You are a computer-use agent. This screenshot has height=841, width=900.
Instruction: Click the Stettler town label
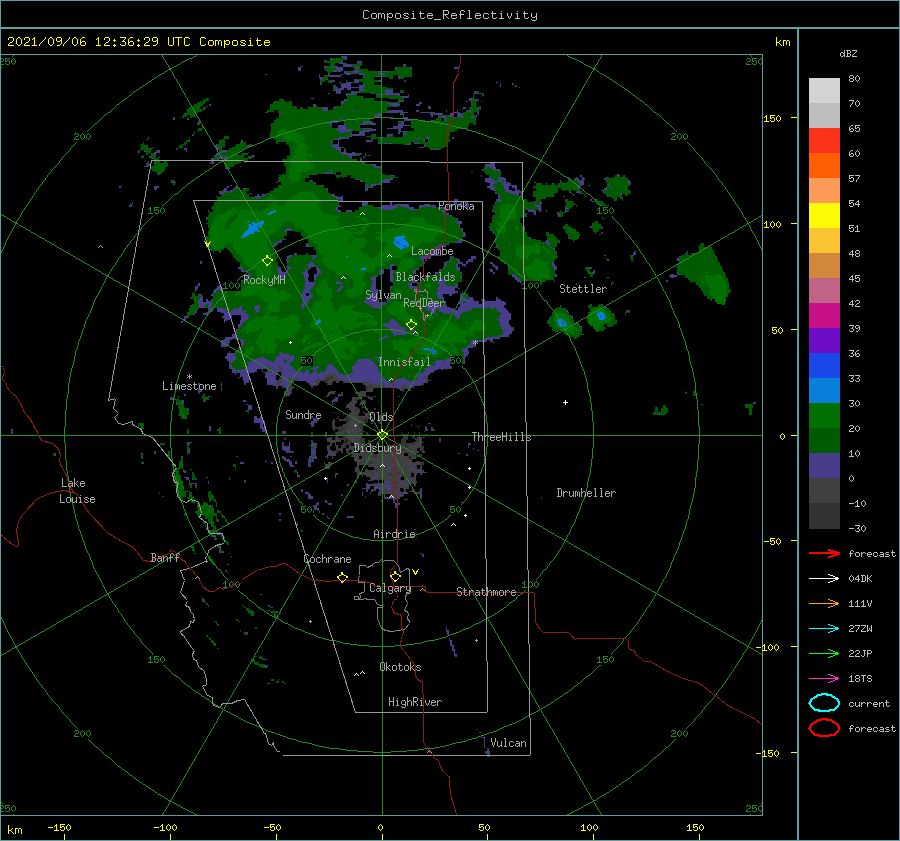pos(583,289)
